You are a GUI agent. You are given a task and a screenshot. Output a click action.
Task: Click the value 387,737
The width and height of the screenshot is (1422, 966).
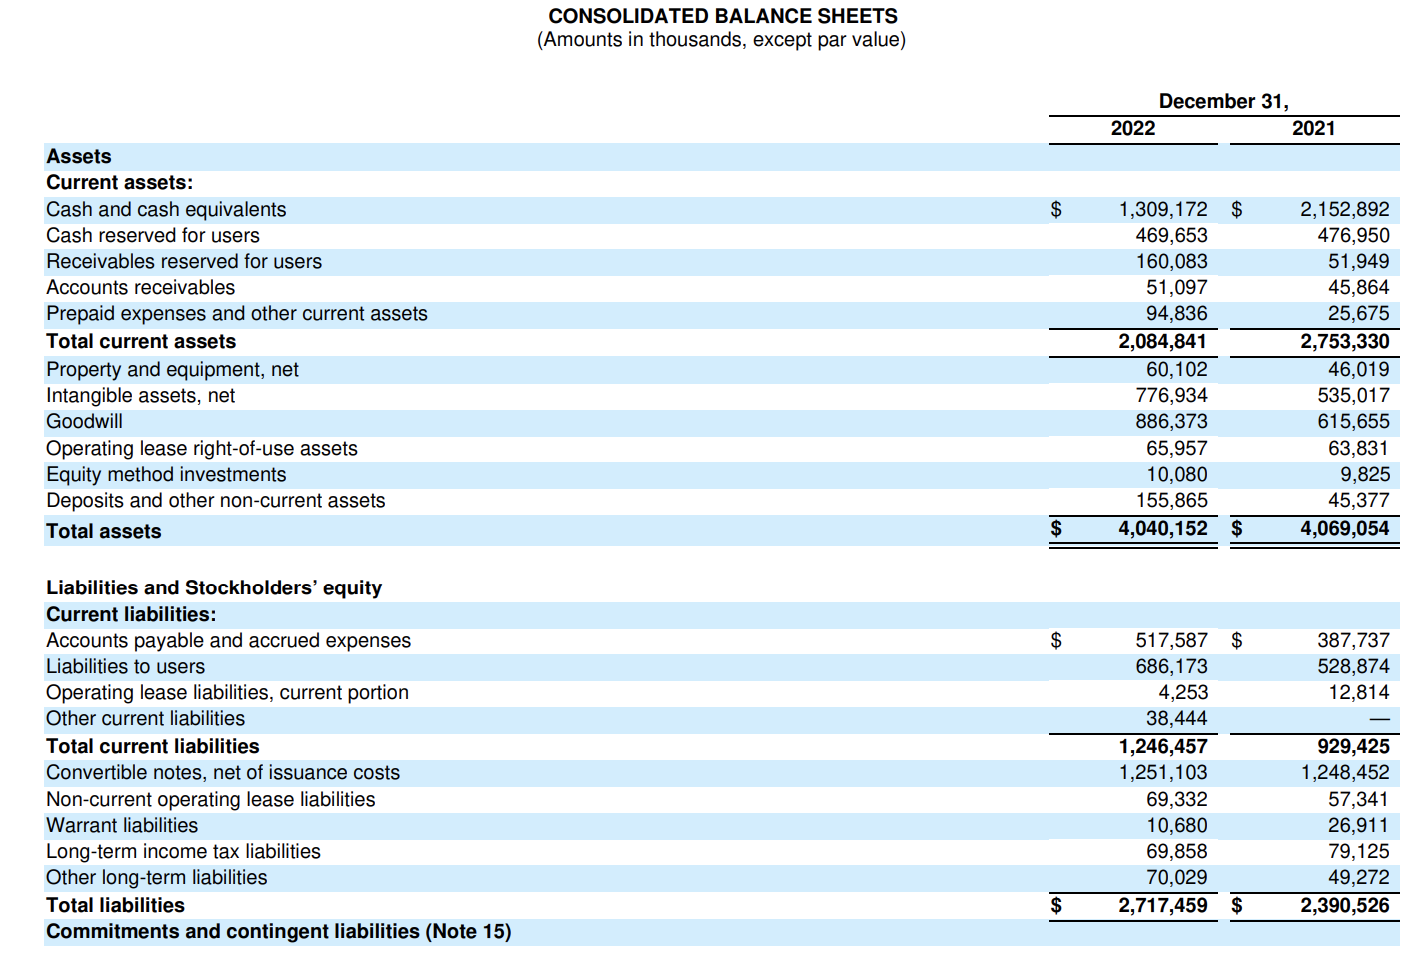point(1353,640)
